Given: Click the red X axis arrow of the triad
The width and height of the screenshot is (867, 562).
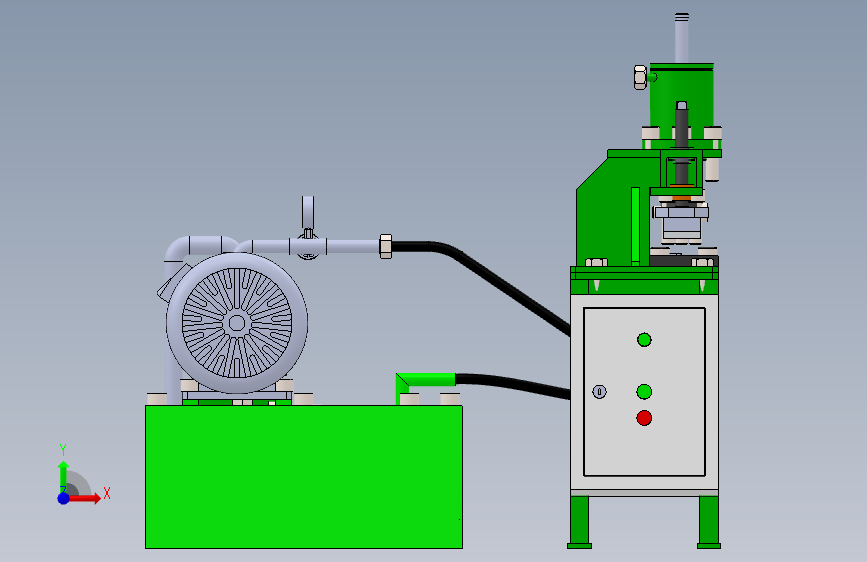Looking at the screenshot, I should [x=85, y=498].
